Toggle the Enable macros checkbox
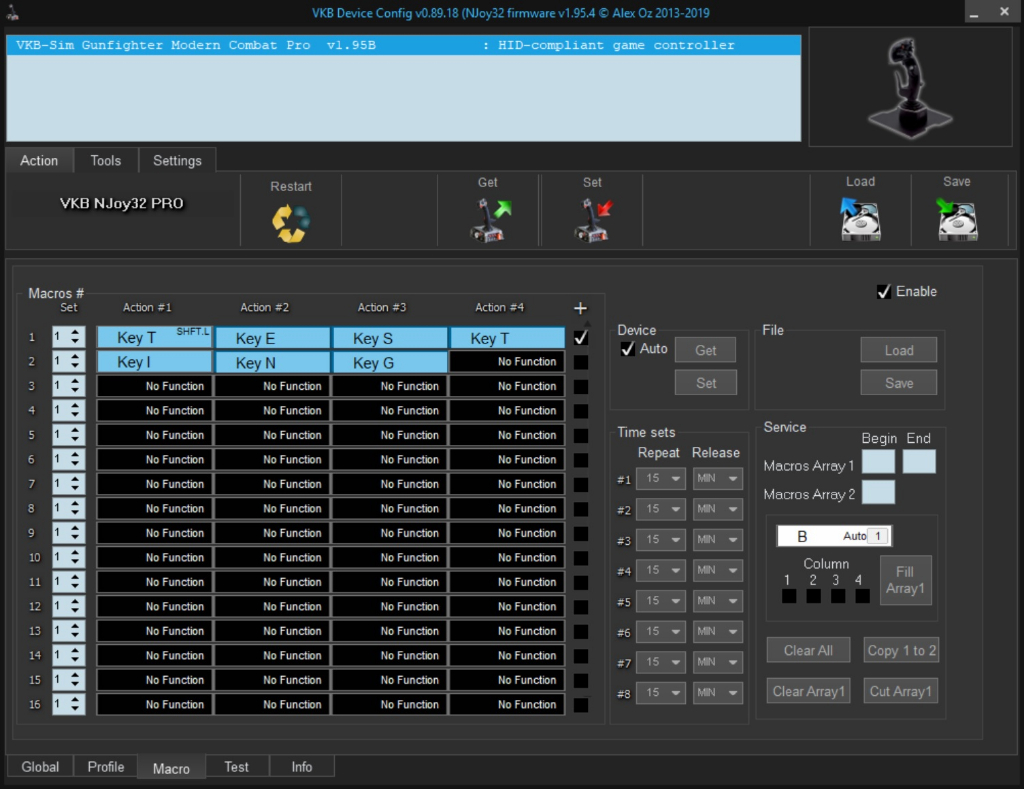The height and width of the screenshot is (789, 1024). pos(884,292)
